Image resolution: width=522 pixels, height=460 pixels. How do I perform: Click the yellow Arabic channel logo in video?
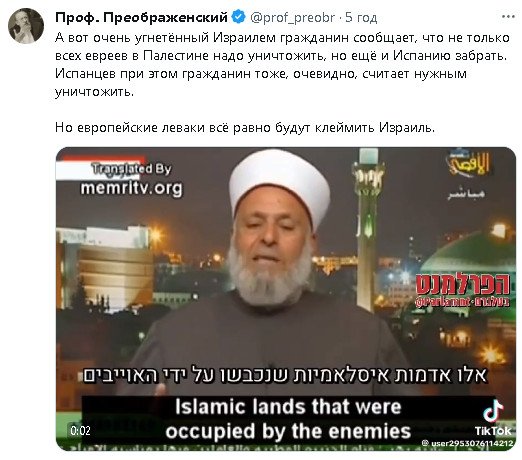(x=468, y=164)
